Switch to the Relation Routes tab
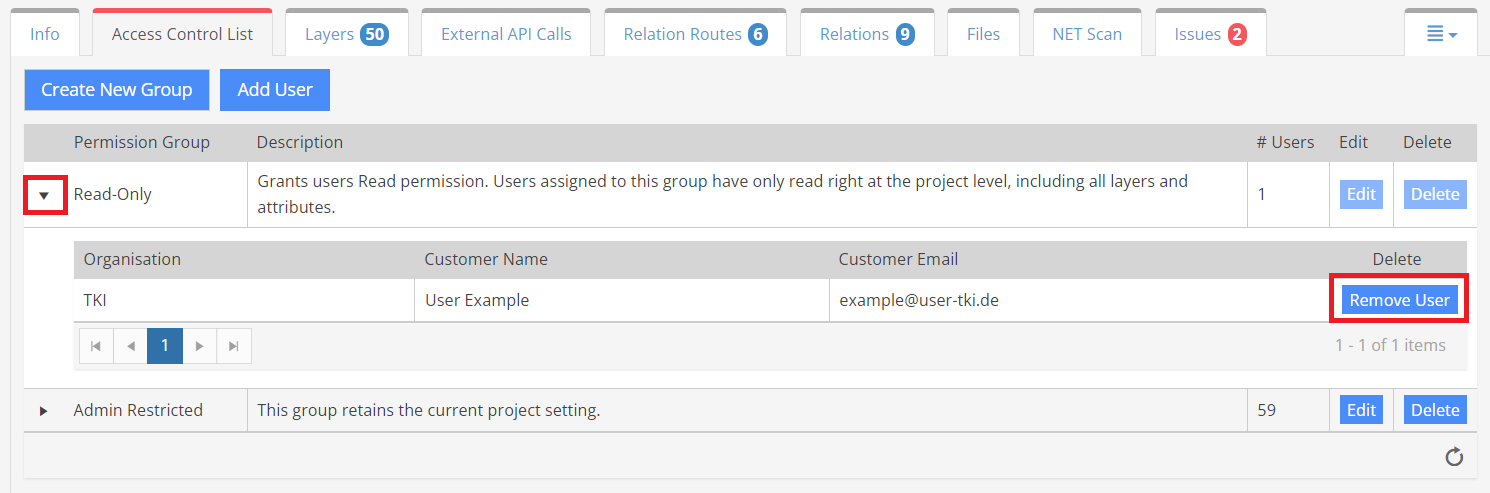This screenshot has height=493, width=1490. [694, 34]
